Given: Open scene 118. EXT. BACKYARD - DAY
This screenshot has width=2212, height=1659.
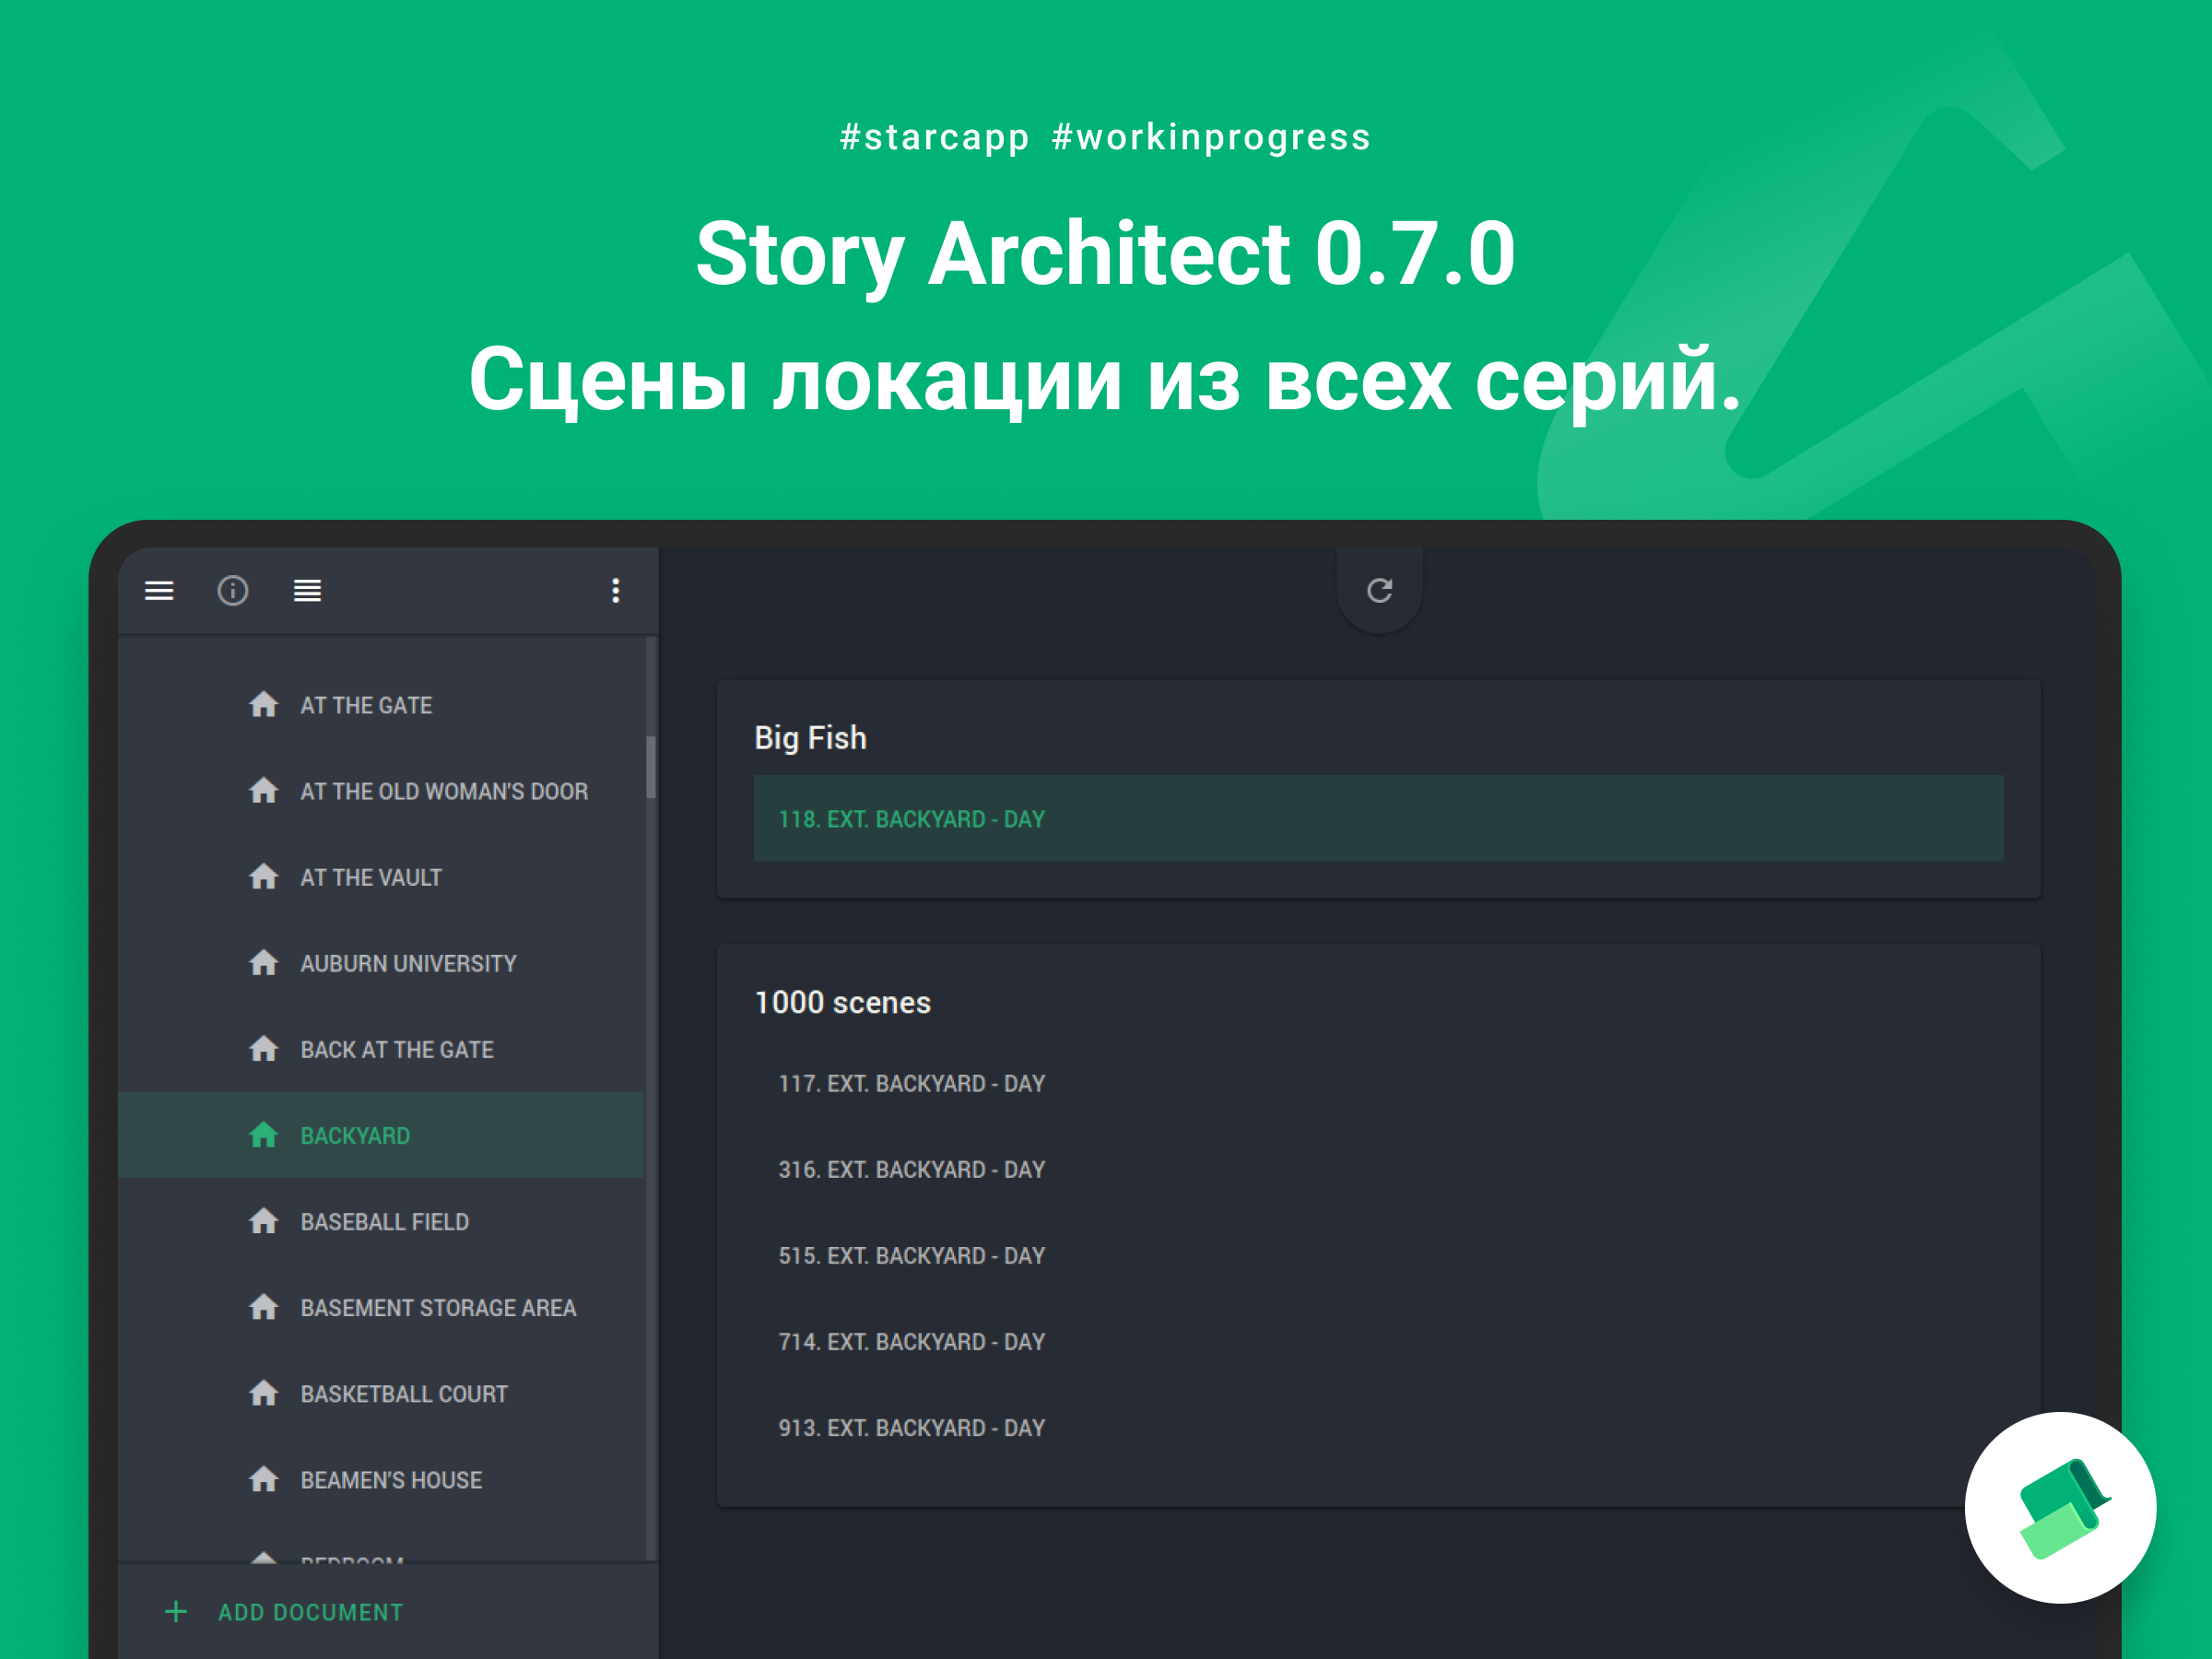Looking at the screenshot, I should point(1378,818).
